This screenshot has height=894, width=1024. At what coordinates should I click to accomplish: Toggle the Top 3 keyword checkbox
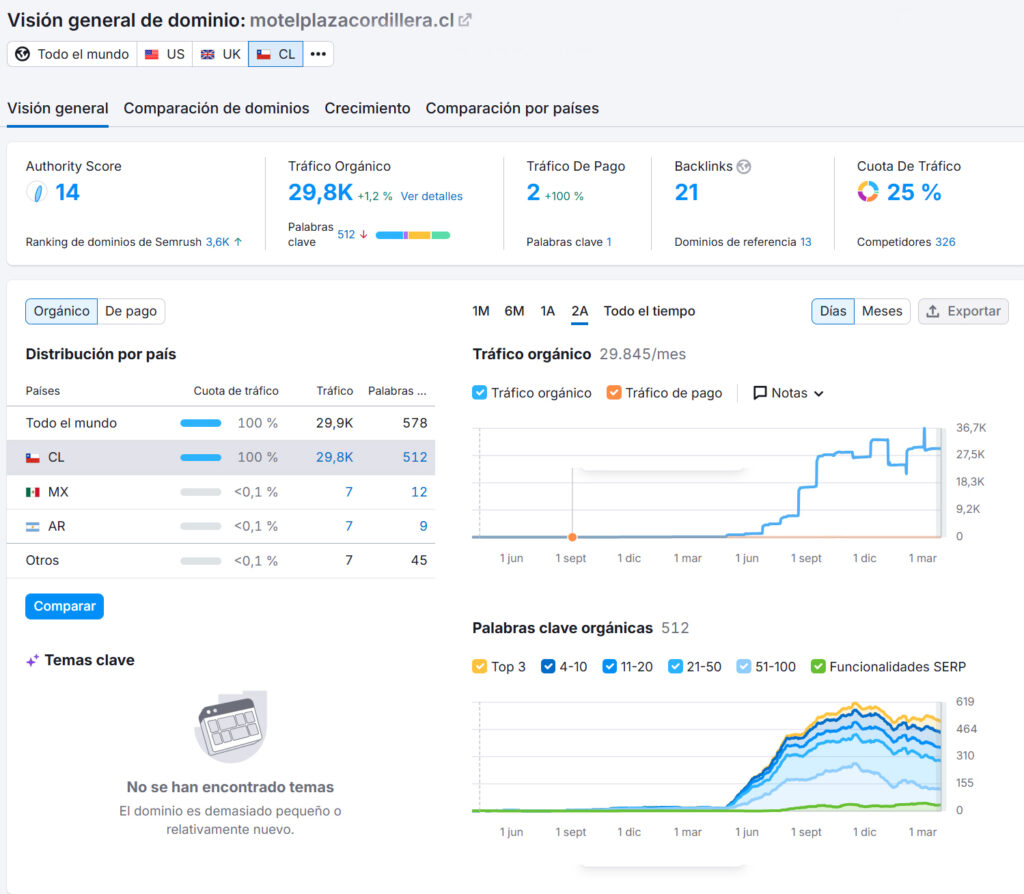(479, 667)
